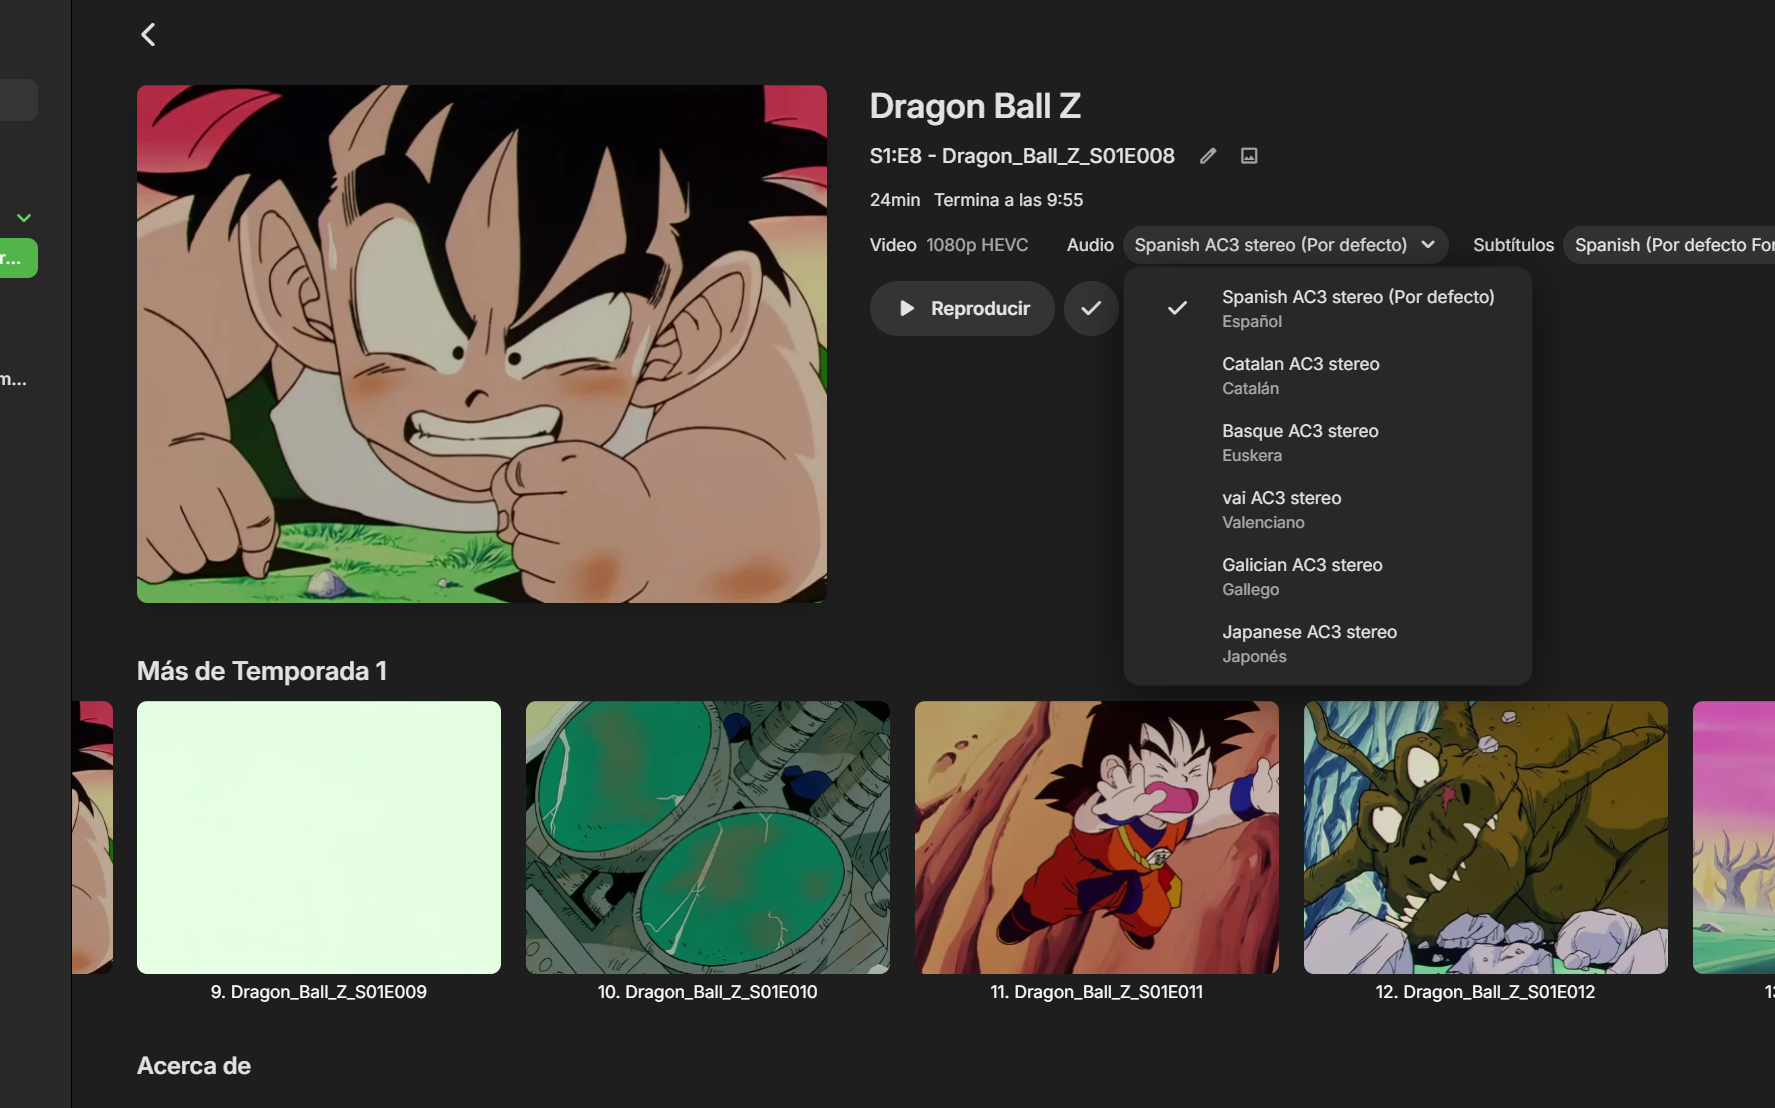The width and height of the screenshot is (1775, 1108).
Task: Open episode 9 thumbnail
Action: click(319, 837)
